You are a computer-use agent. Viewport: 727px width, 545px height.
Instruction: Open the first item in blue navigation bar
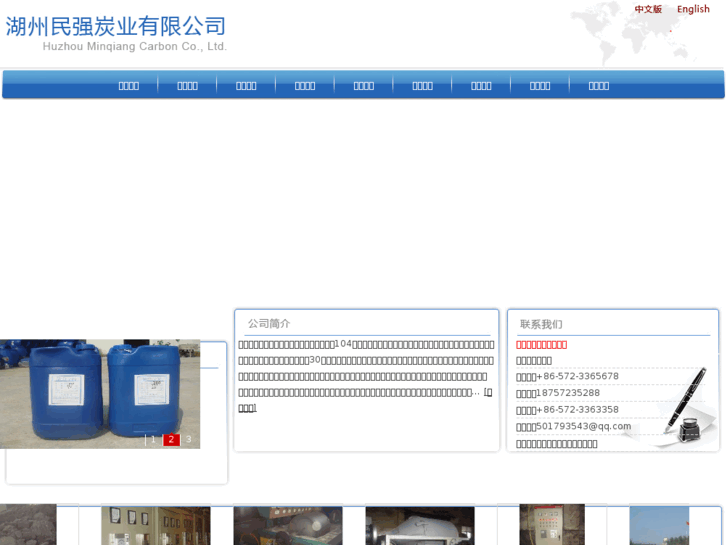[x=128, y=85]
